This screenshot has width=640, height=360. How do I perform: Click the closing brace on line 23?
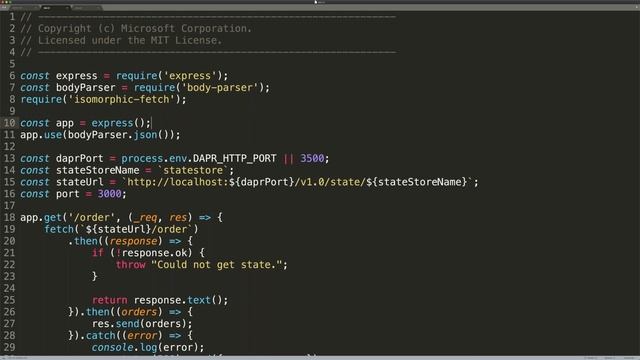click(95, 277)
